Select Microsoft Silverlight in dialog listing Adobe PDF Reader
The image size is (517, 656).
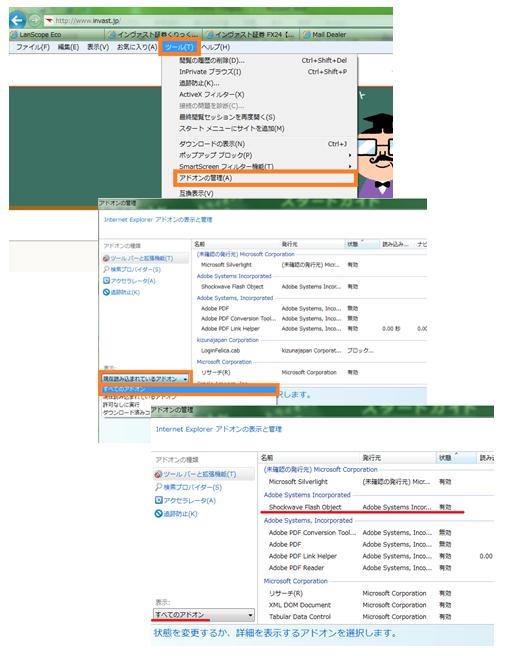pos(376,482)
